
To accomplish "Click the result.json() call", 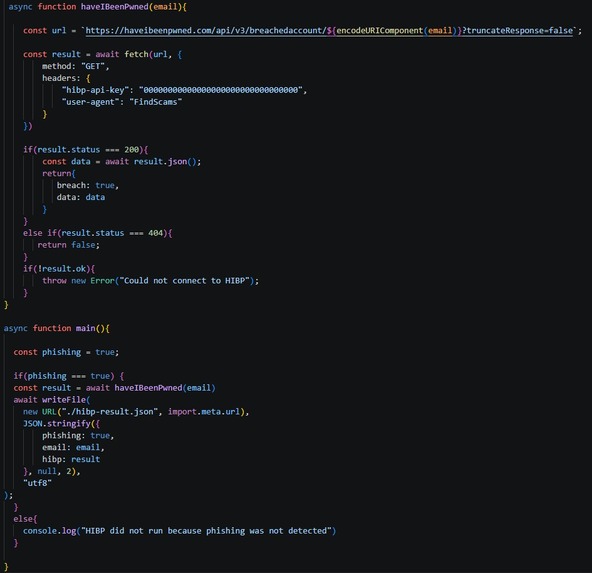I will 165,162.
